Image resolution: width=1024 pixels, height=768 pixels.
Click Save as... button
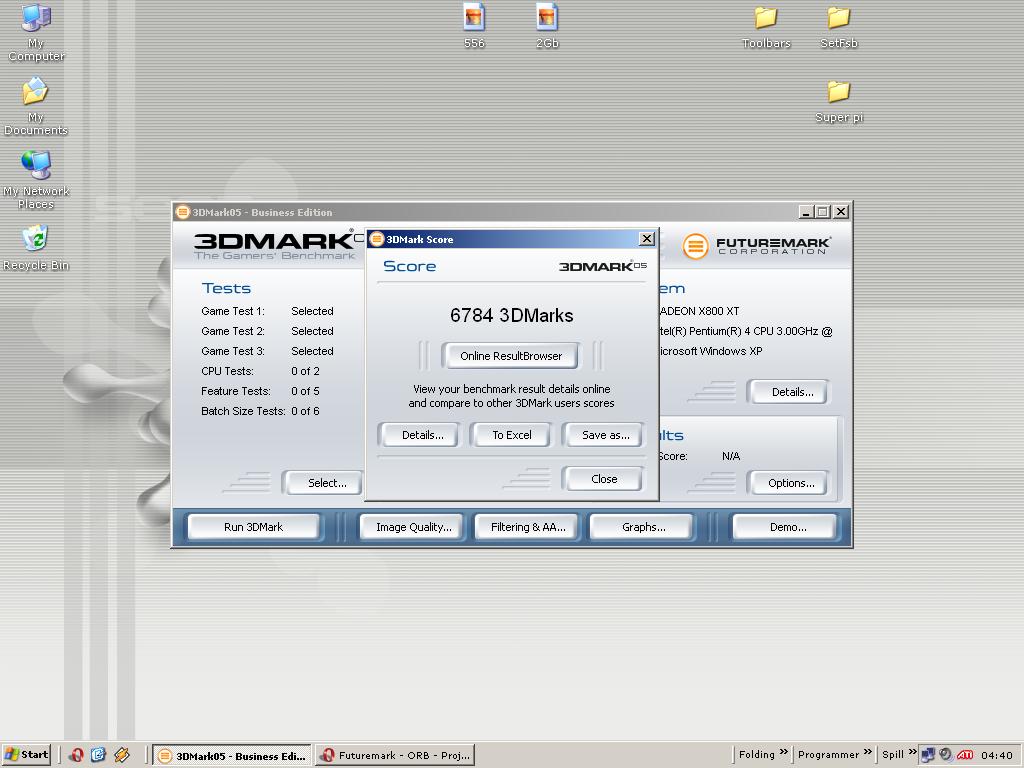tap(605, 435)
